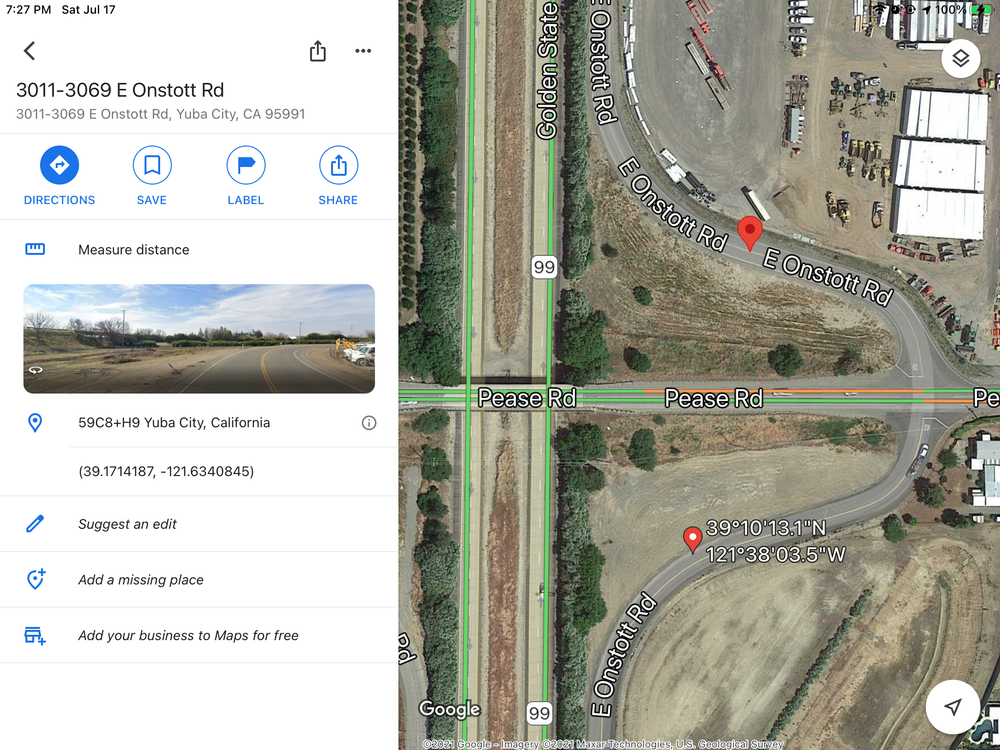This screenshot has width=1000, height=750.
Task: Select the dropped pin at 39°10'13.1"N
Action: [693, 540]
